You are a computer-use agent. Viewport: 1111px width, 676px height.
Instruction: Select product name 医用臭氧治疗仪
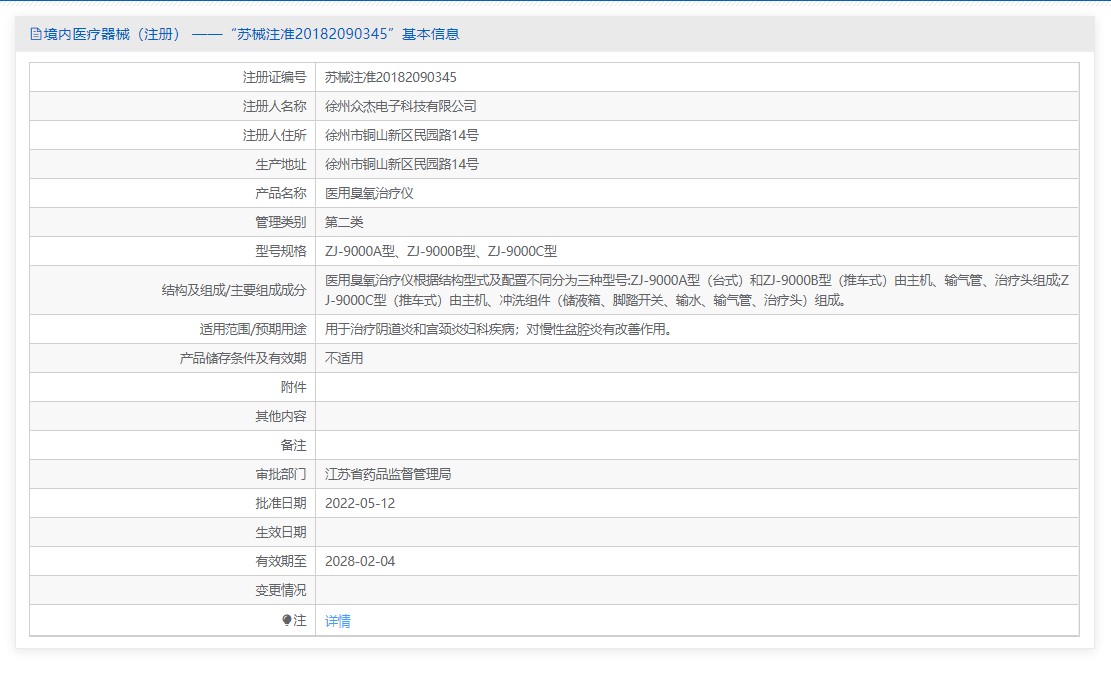[369, 193]
